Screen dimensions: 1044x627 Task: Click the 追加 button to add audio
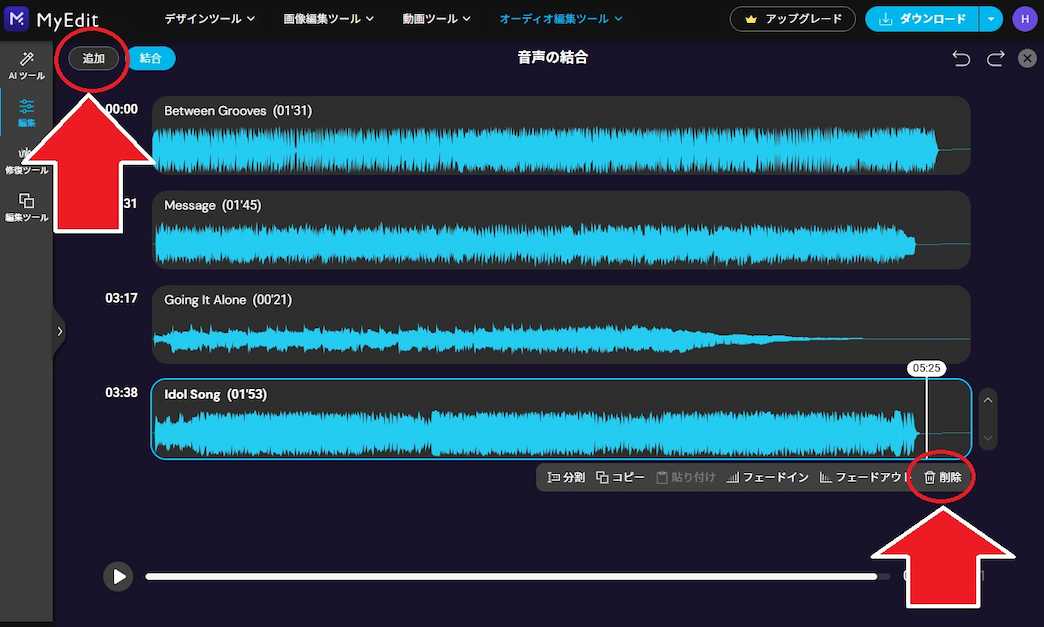click(x=92, y=58)
